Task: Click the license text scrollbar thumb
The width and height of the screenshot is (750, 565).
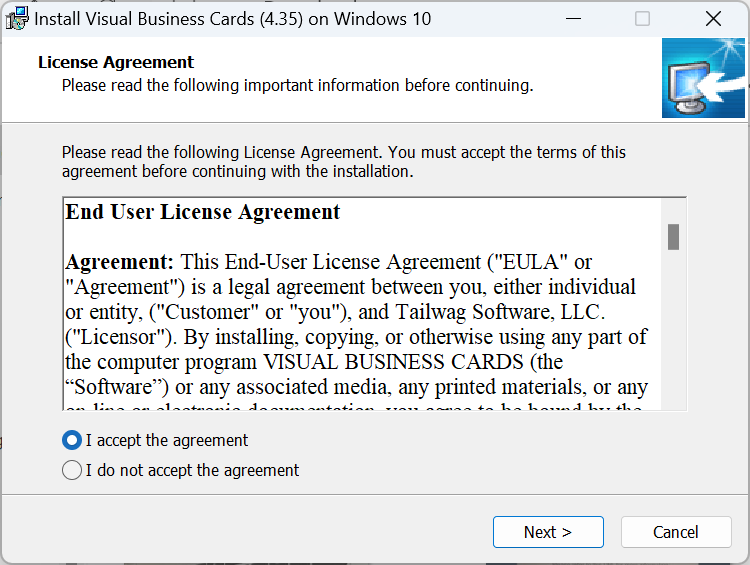Action: 674,237
